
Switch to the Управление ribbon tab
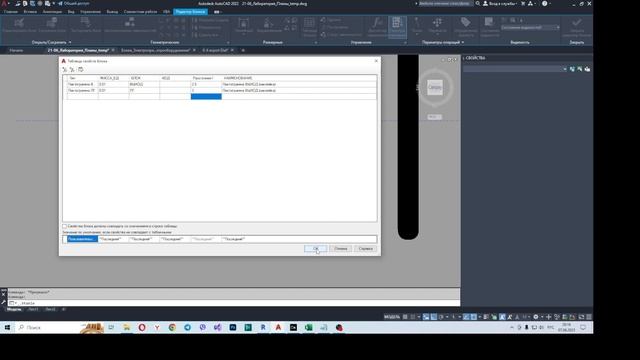(91, 12)
